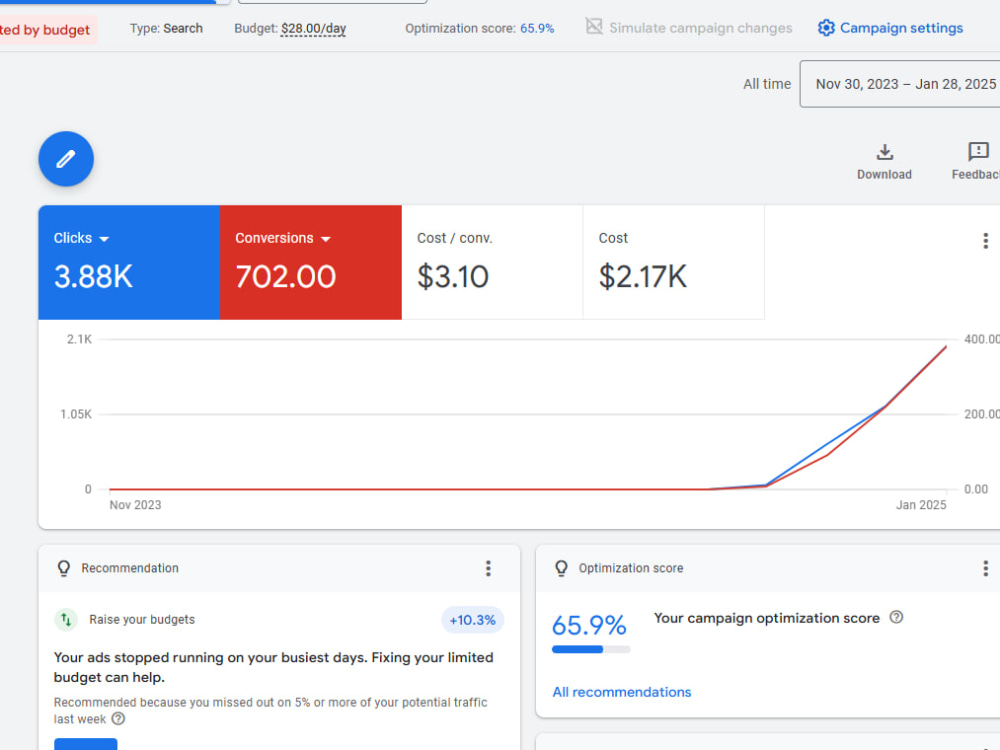Open the Feedback icon
The width and height of the screenshot is (1000, 750).
(x=978, y=152)
